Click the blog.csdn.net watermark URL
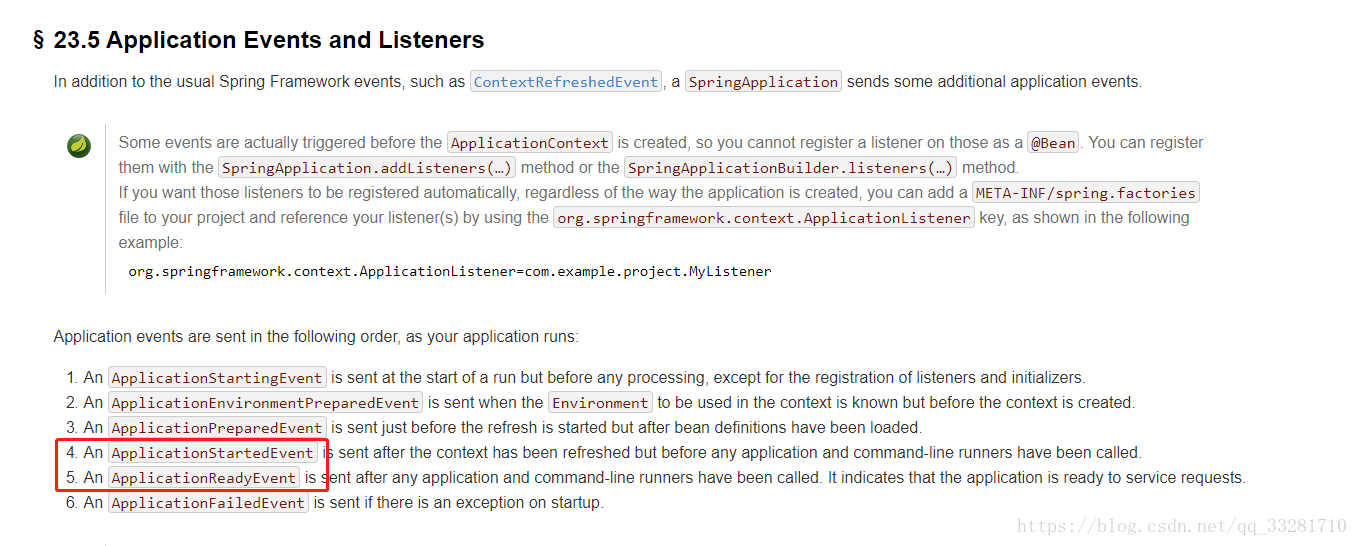The image size is (1359, 546). [1181, 526]
